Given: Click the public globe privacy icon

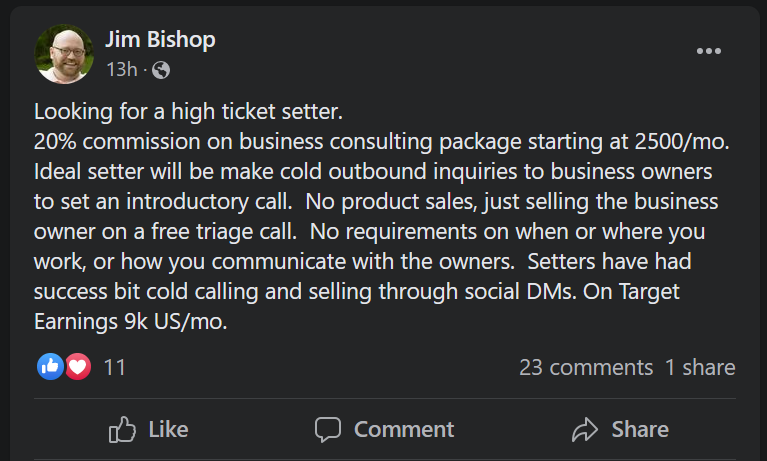Looking at the screenshot, I should (160, 70).
